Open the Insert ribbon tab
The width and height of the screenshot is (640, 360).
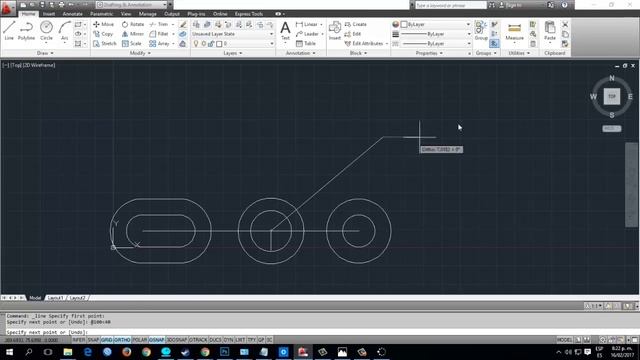pos(49,14)
